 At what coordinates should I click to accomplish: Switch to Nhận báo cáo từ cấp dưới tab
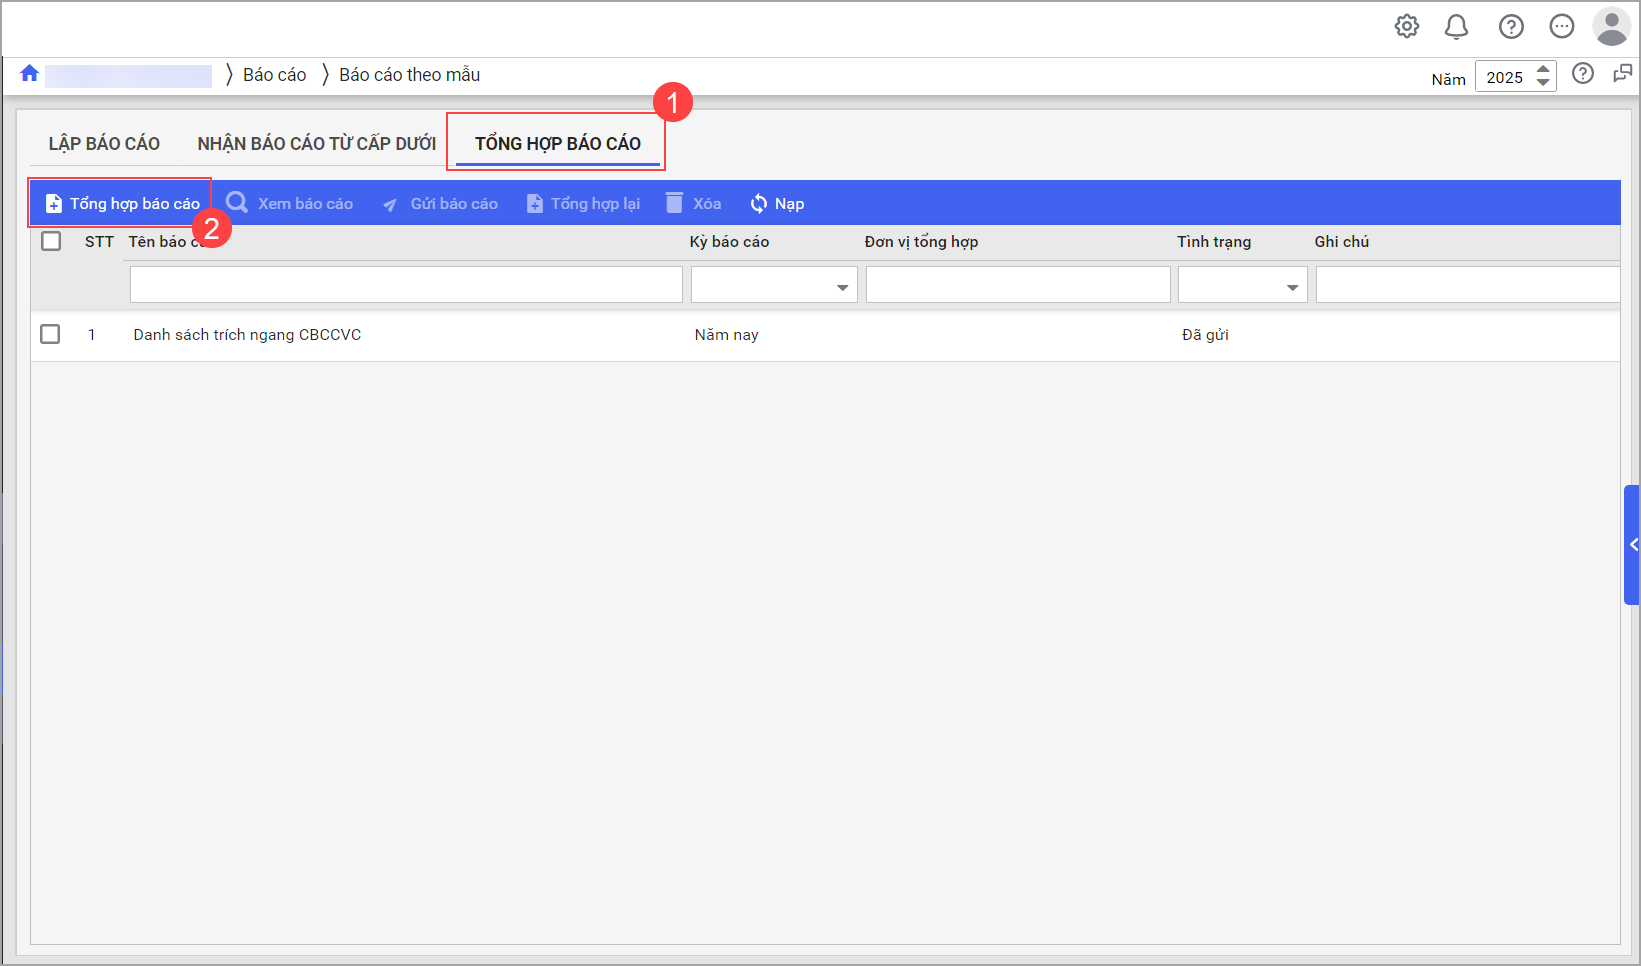point(316,144)
